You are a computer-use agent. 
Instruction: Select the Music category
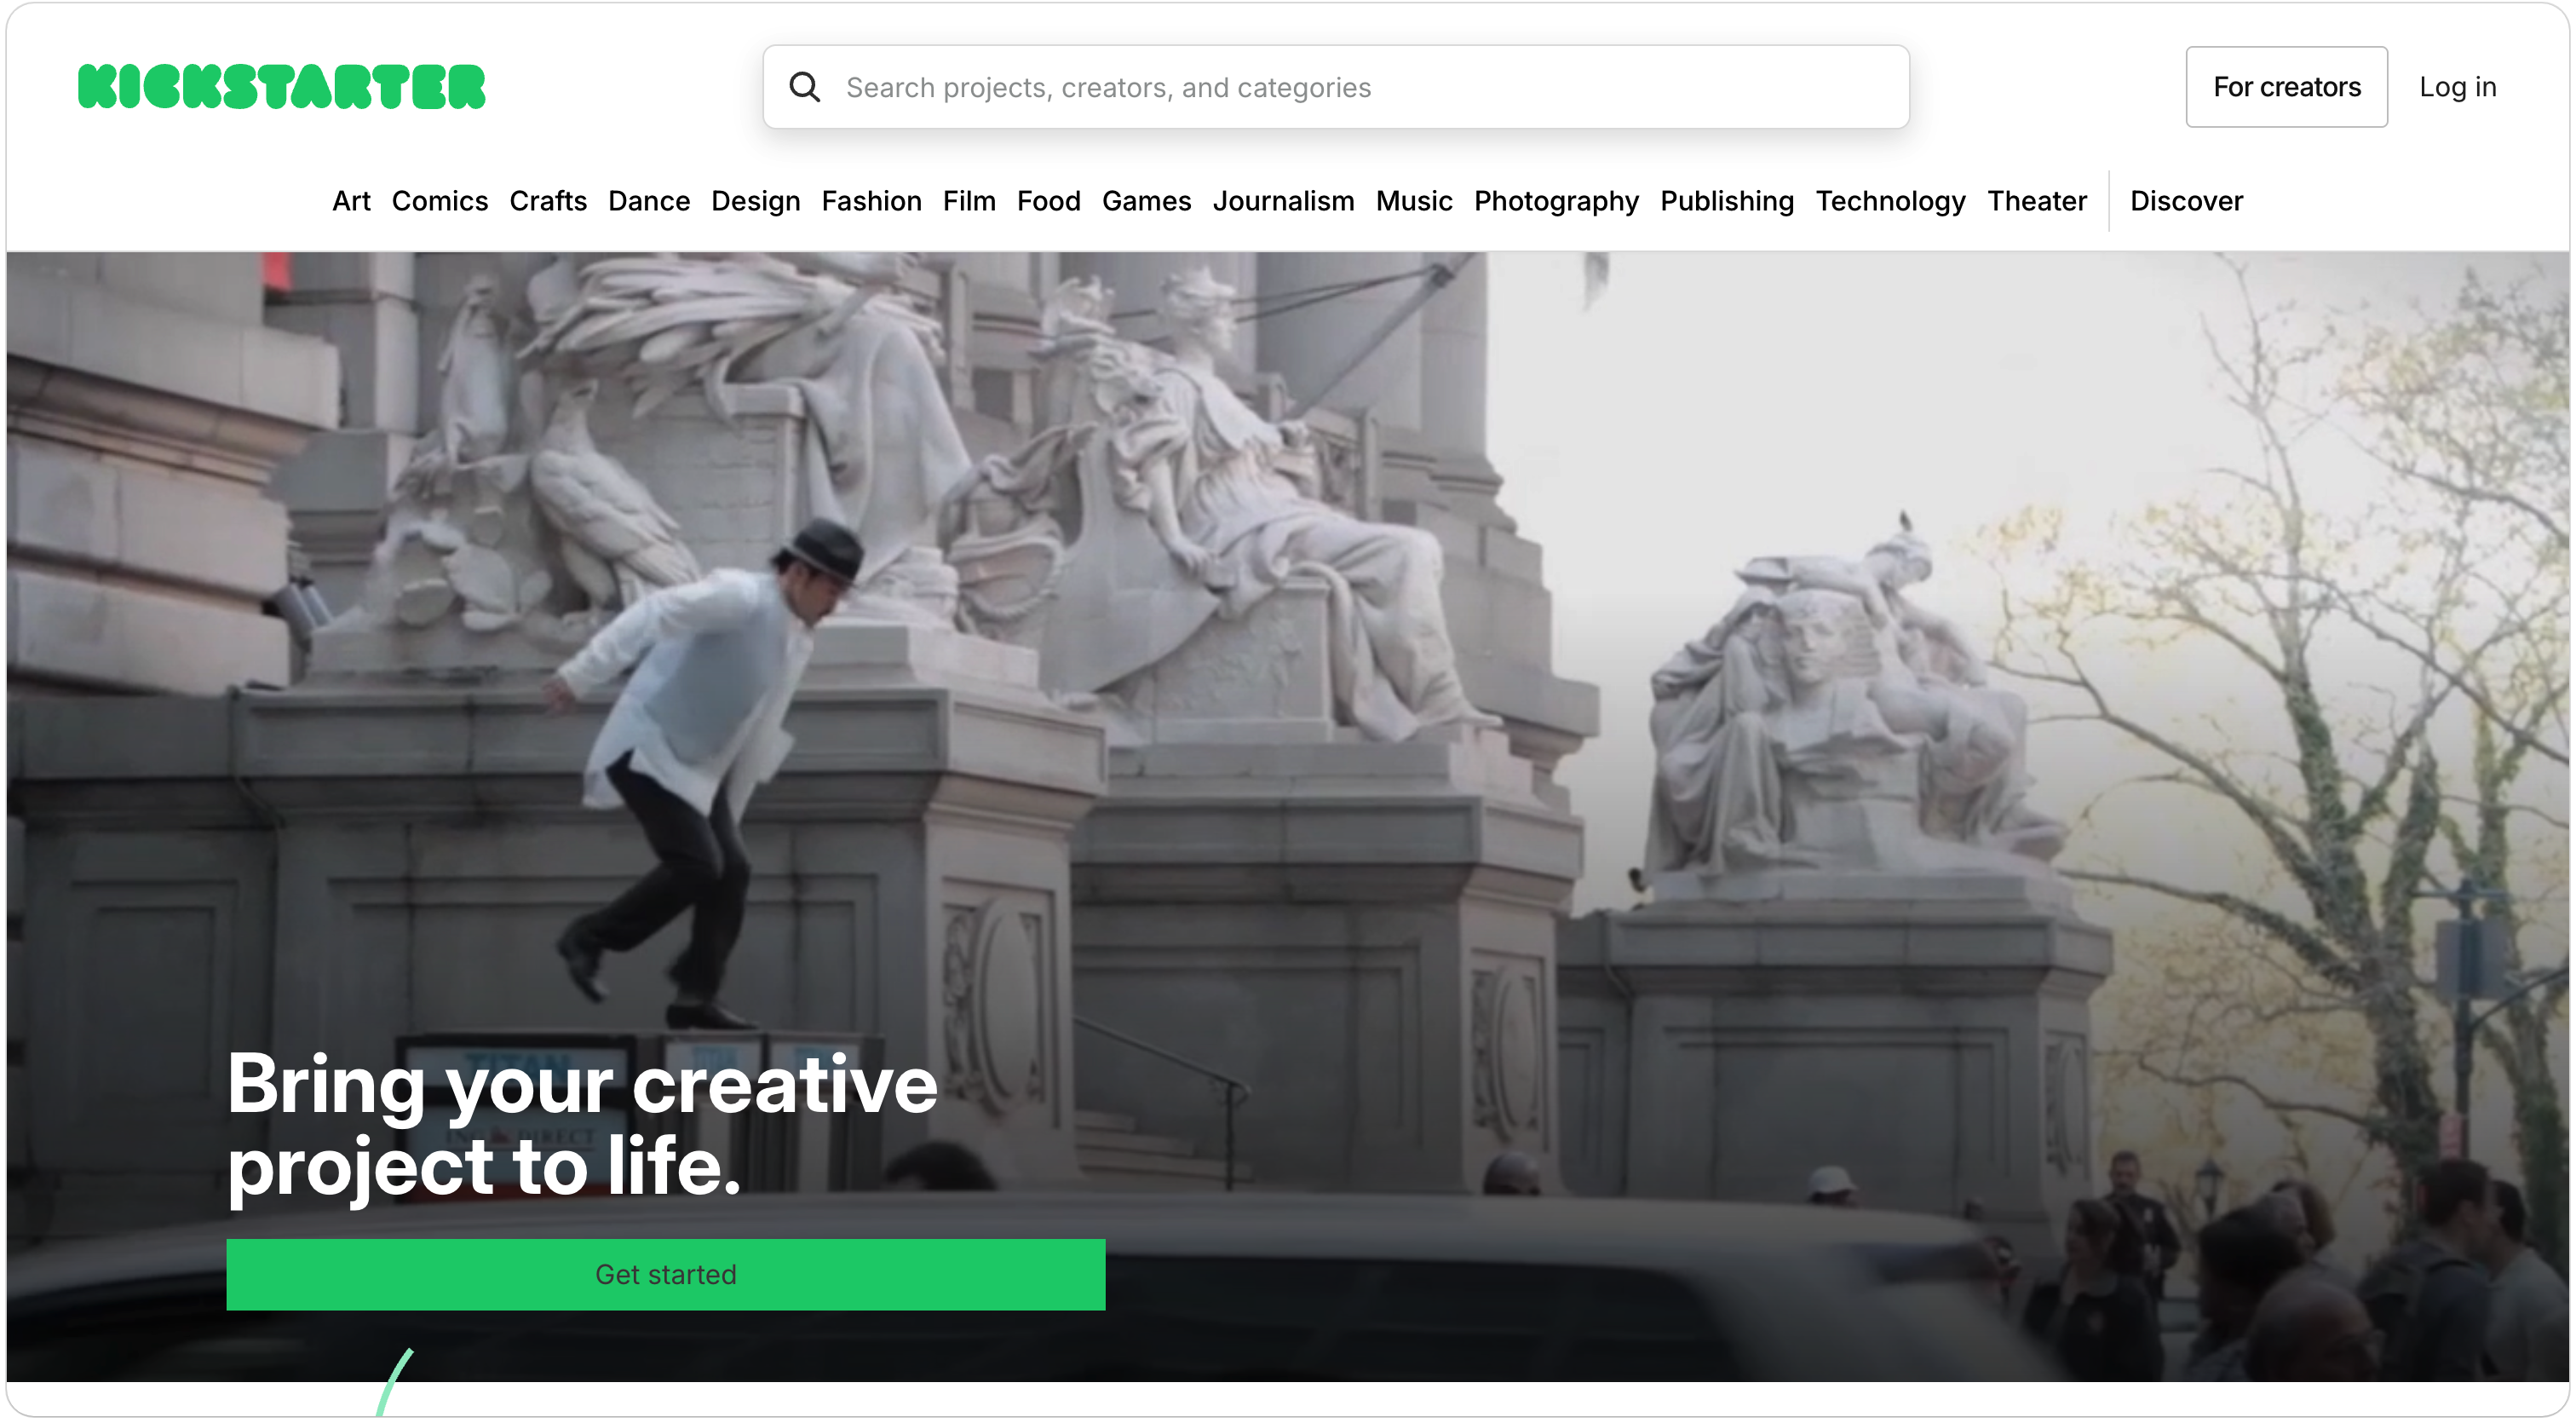tap(1414, 201)
